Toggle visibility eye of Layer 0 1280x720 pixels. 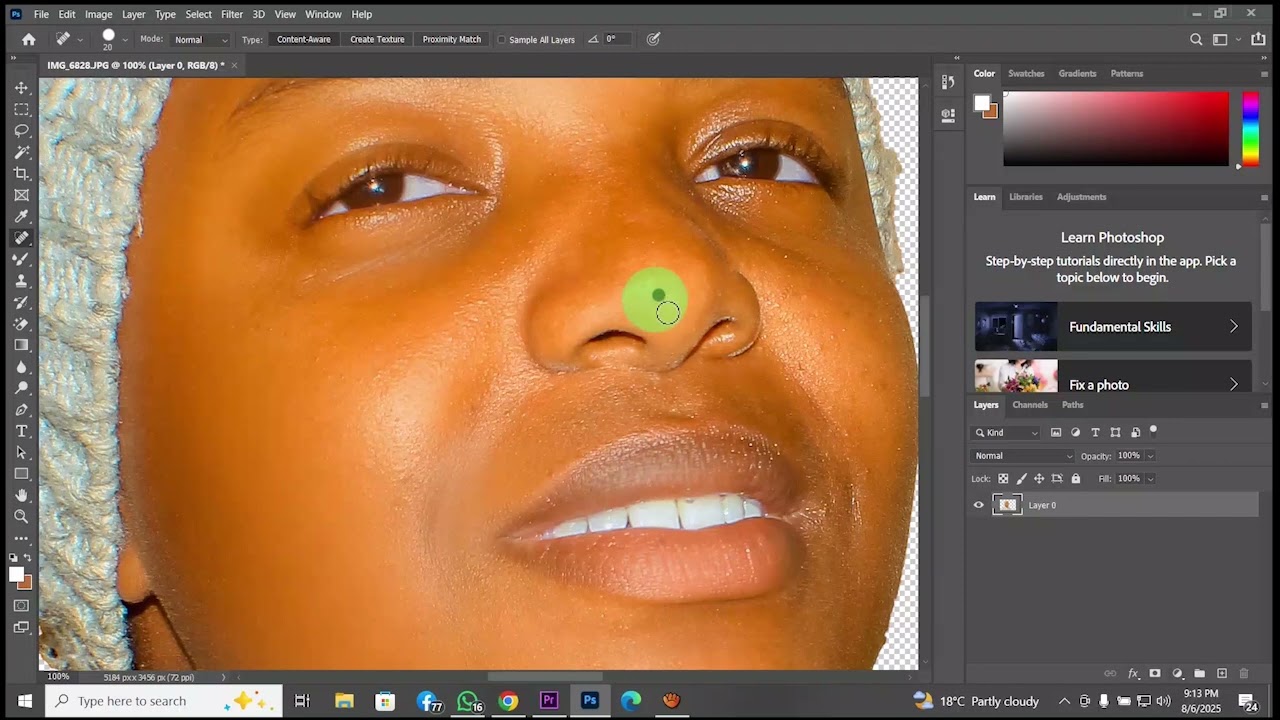tap(979, 505)
